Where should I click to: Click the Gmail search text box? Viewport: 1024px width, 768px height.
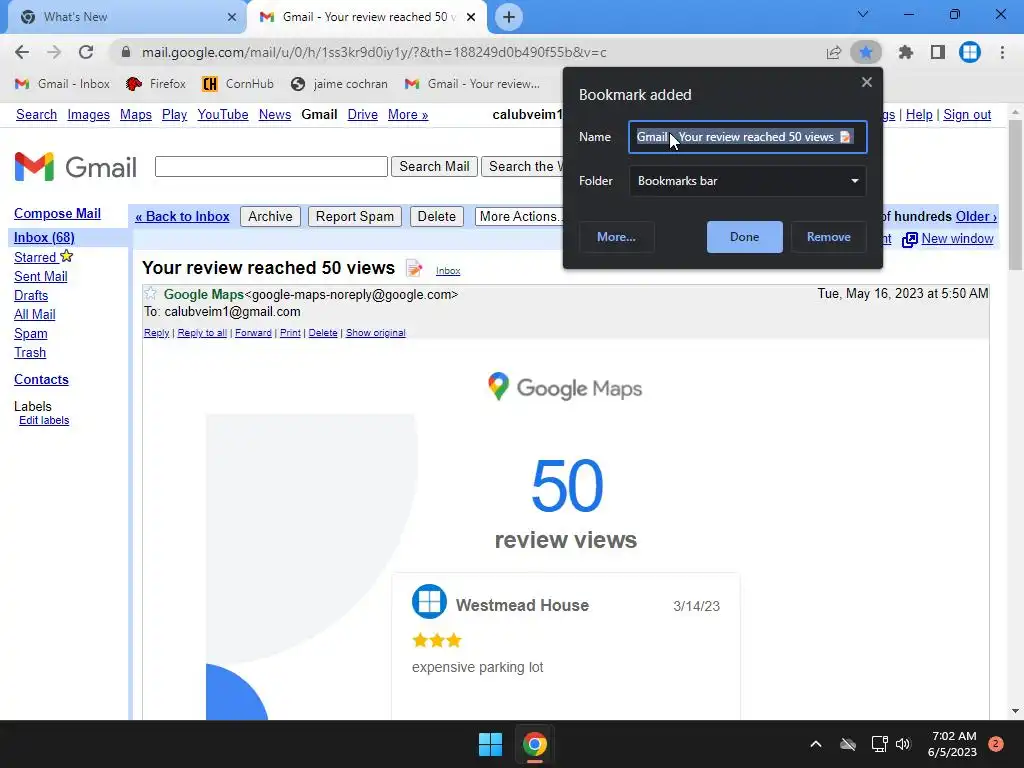point(271,167)
